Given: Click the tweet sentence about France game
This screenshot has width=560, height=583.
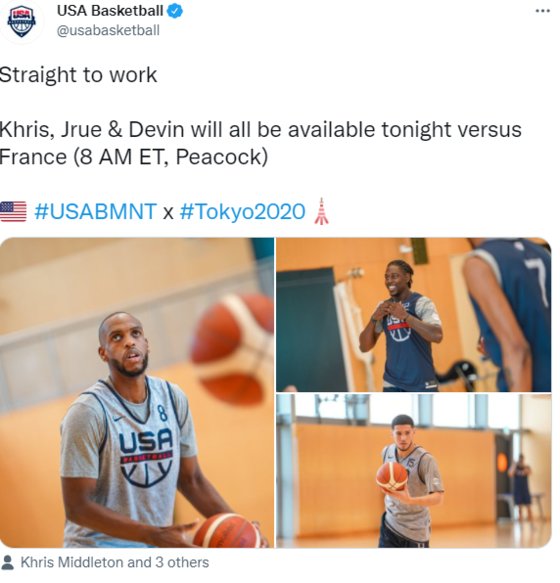Looking at the screenshot, I should tap(260, 143).
